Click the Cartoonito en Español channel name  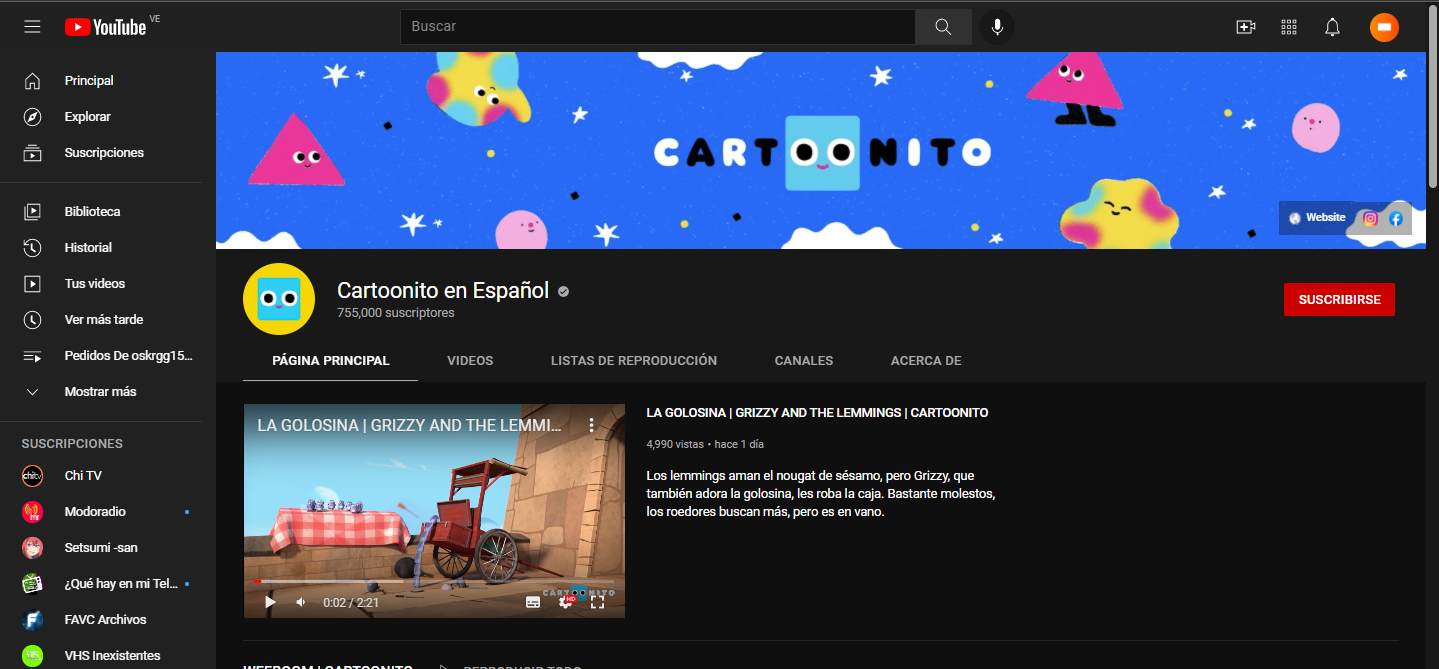click(443, 291)
